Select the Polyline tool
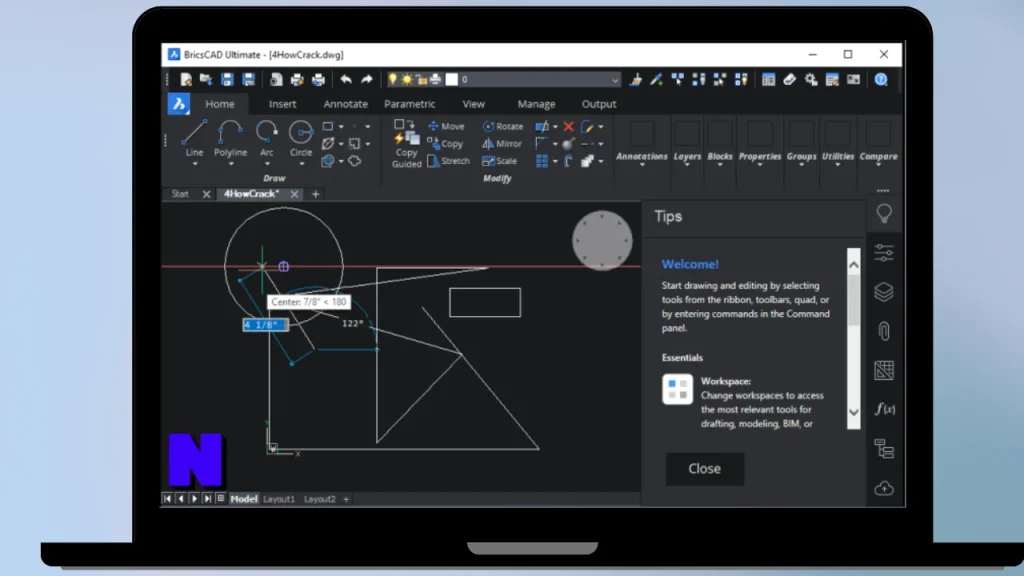The height and width of the screenshot is (576, 1024). (x=231, y=138)
